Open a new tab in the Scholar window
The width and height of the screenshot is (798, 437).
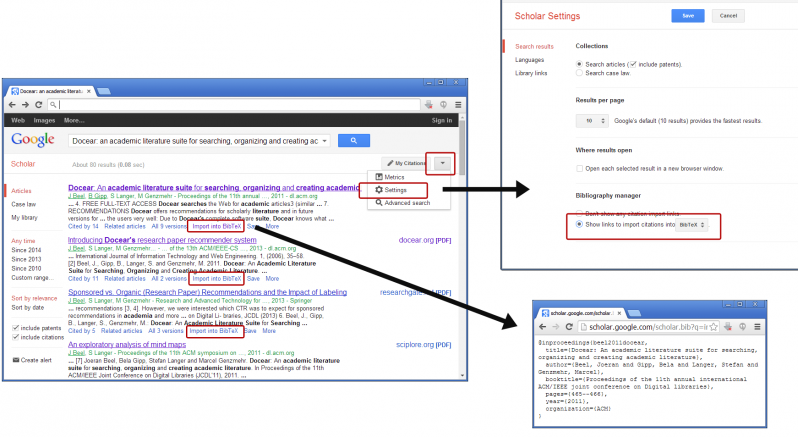click(x=104, y=91)
